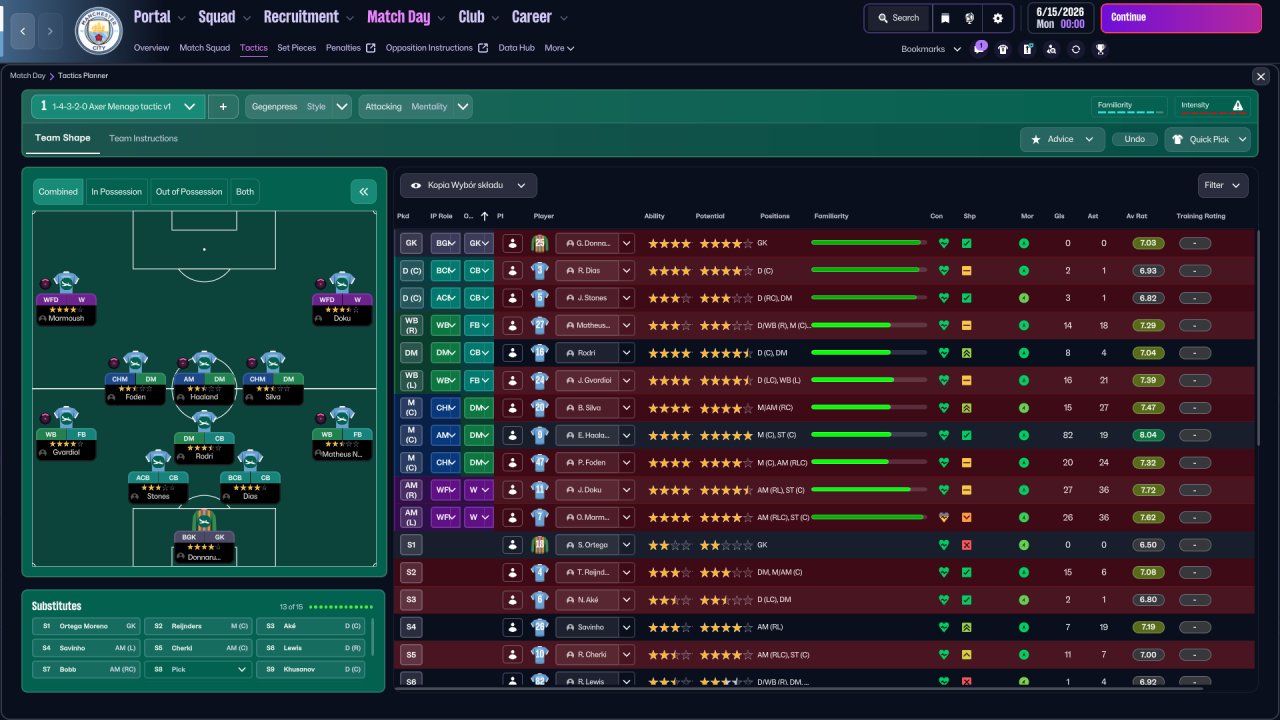Click the Undo button
This screenshot has height=720, width=1280.
(1134, 139)
